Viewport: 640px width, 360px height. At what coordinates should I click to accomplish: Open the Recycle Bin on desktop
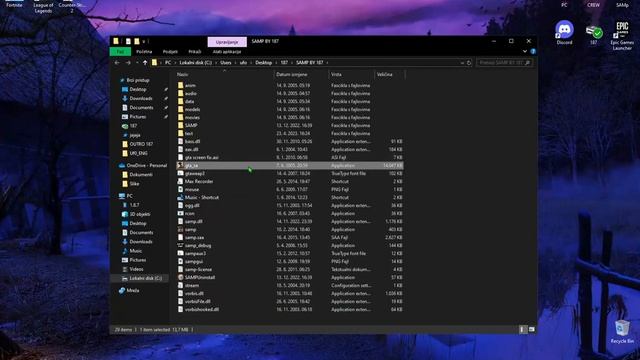[622, 331]
